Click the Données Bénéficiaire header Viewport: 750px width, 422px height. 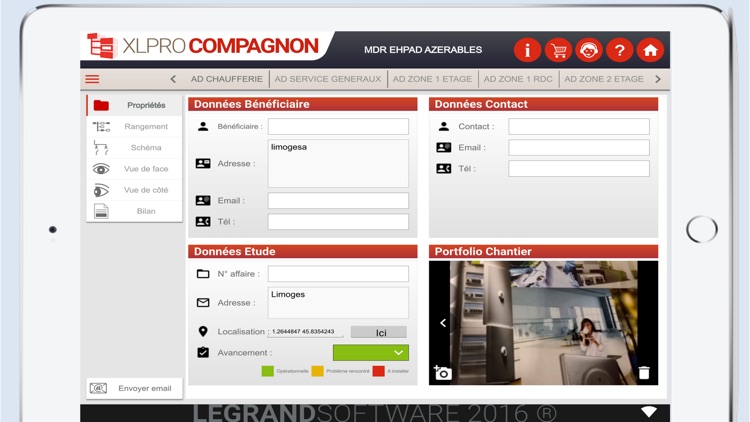tap(302, 104)
